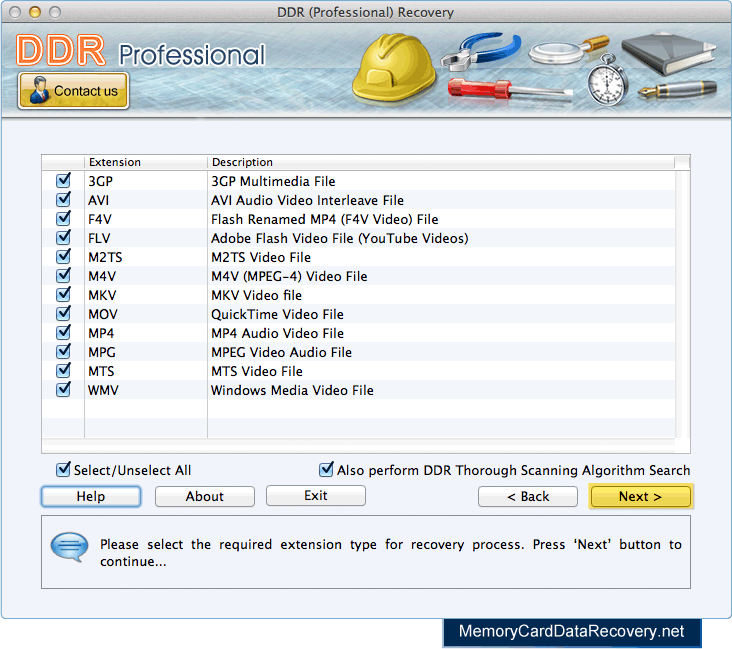This screenshot has height=649, width=732.
Task: Deselect the M2TS checkbox
Action: click(63, 256)
